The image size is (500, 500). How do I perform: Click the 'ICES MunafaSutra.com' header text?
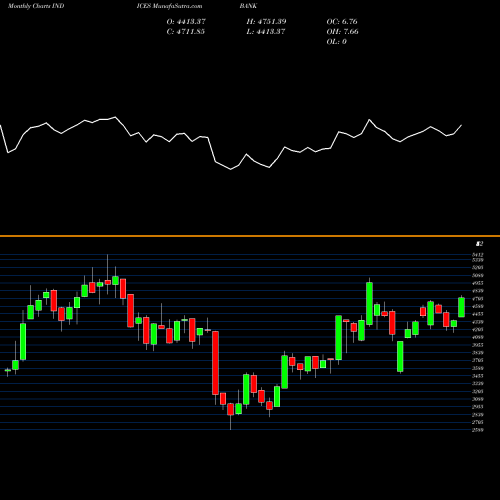[x=169, y=6]
